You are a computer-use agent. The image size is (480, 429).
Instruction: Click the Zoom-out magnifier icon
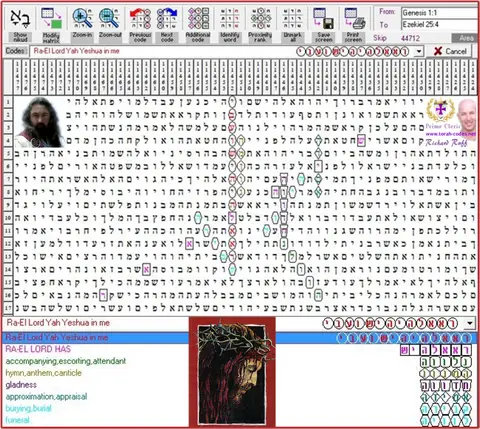tap(109, 18)
